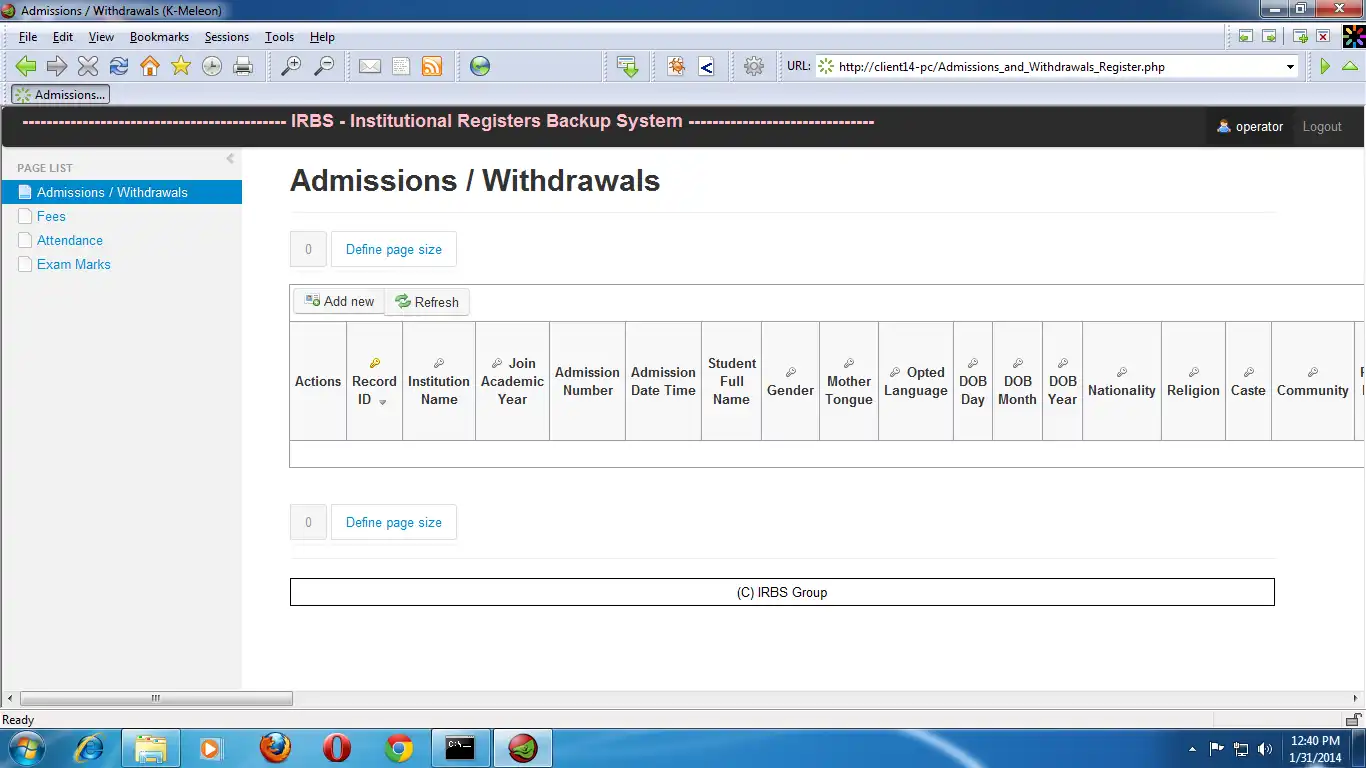Click the page document icon beside the envelope
The image size is (1366, 768).
coord(401,66)
